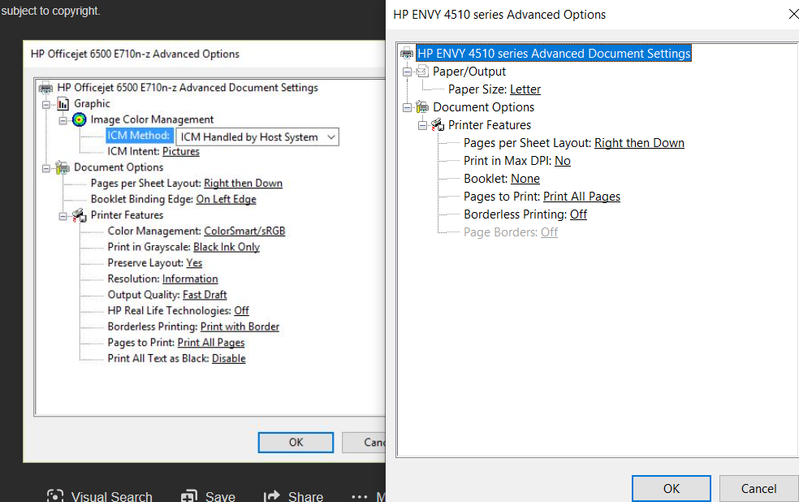
Task: Open the three-dot More menu
Action: (359, 496)
